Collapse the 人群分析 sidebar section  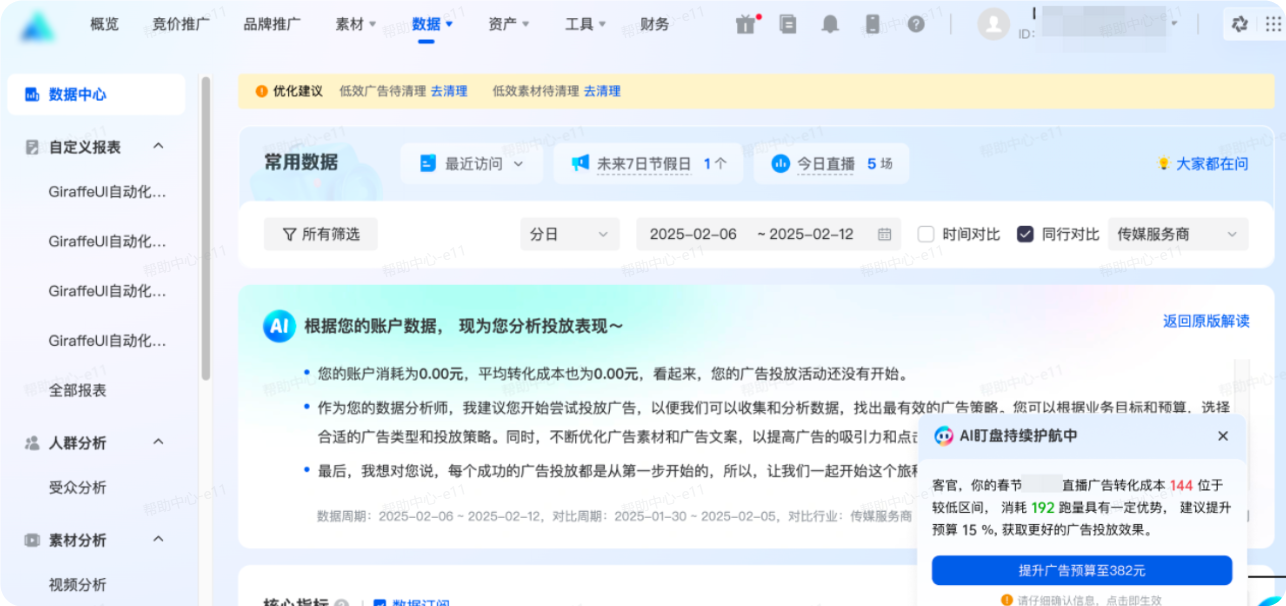tap(158, 441)
